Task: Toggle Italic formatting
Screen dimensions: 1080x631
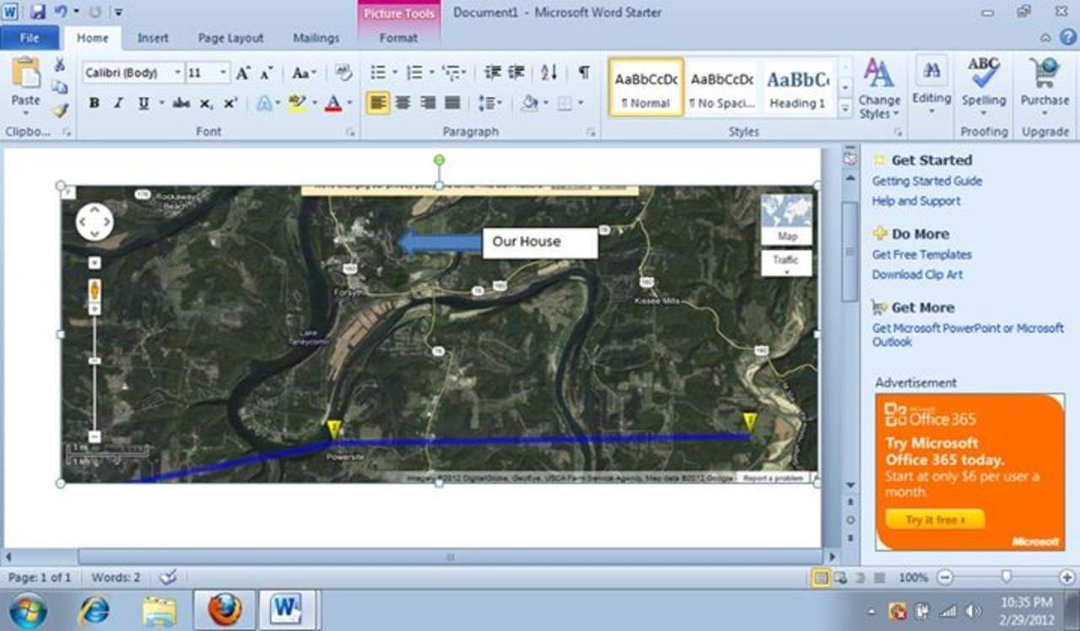Action: (x=118, y=103)
